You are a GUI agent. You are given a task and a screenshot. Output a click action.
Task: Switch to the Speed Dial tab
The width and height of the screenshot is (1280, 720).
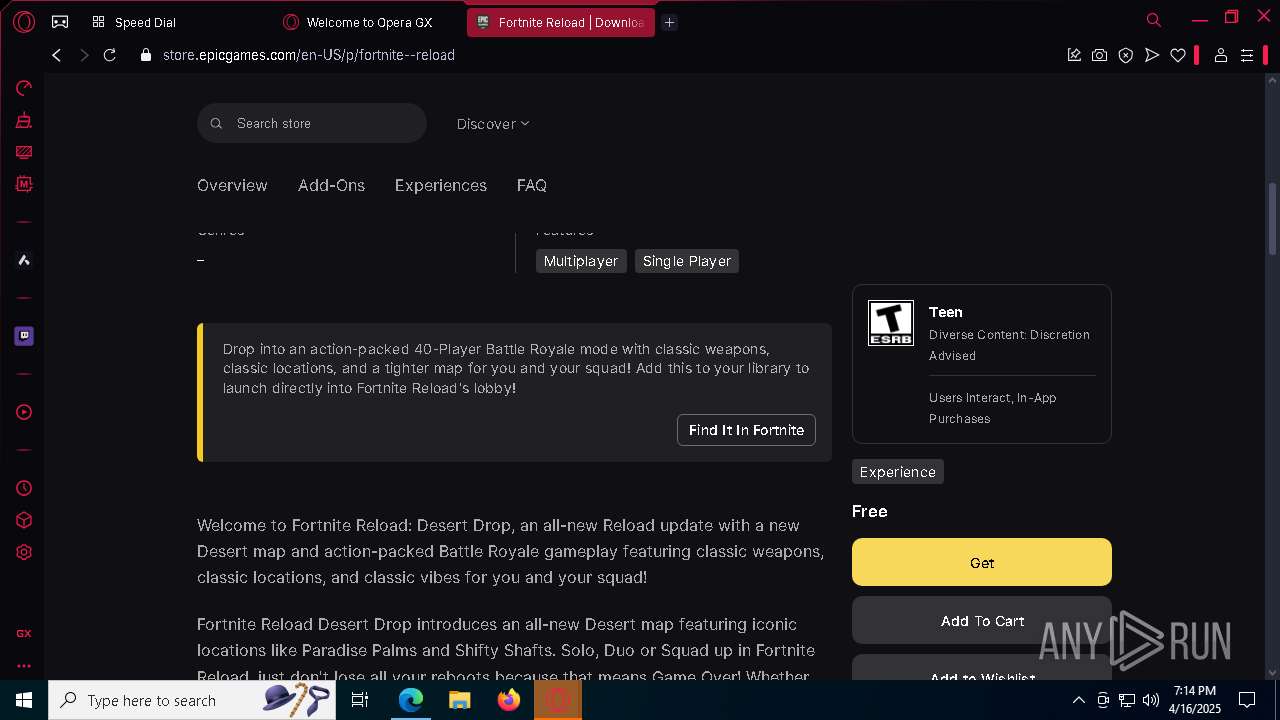tap(145, 22)
